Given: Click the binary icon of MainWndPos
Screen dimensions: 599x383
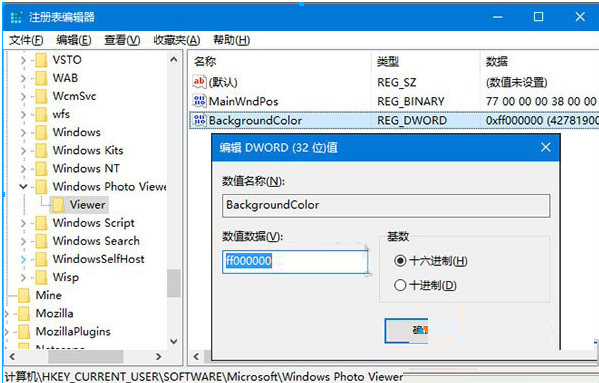Looking at the screenshot, I should [x=199, y=101].
